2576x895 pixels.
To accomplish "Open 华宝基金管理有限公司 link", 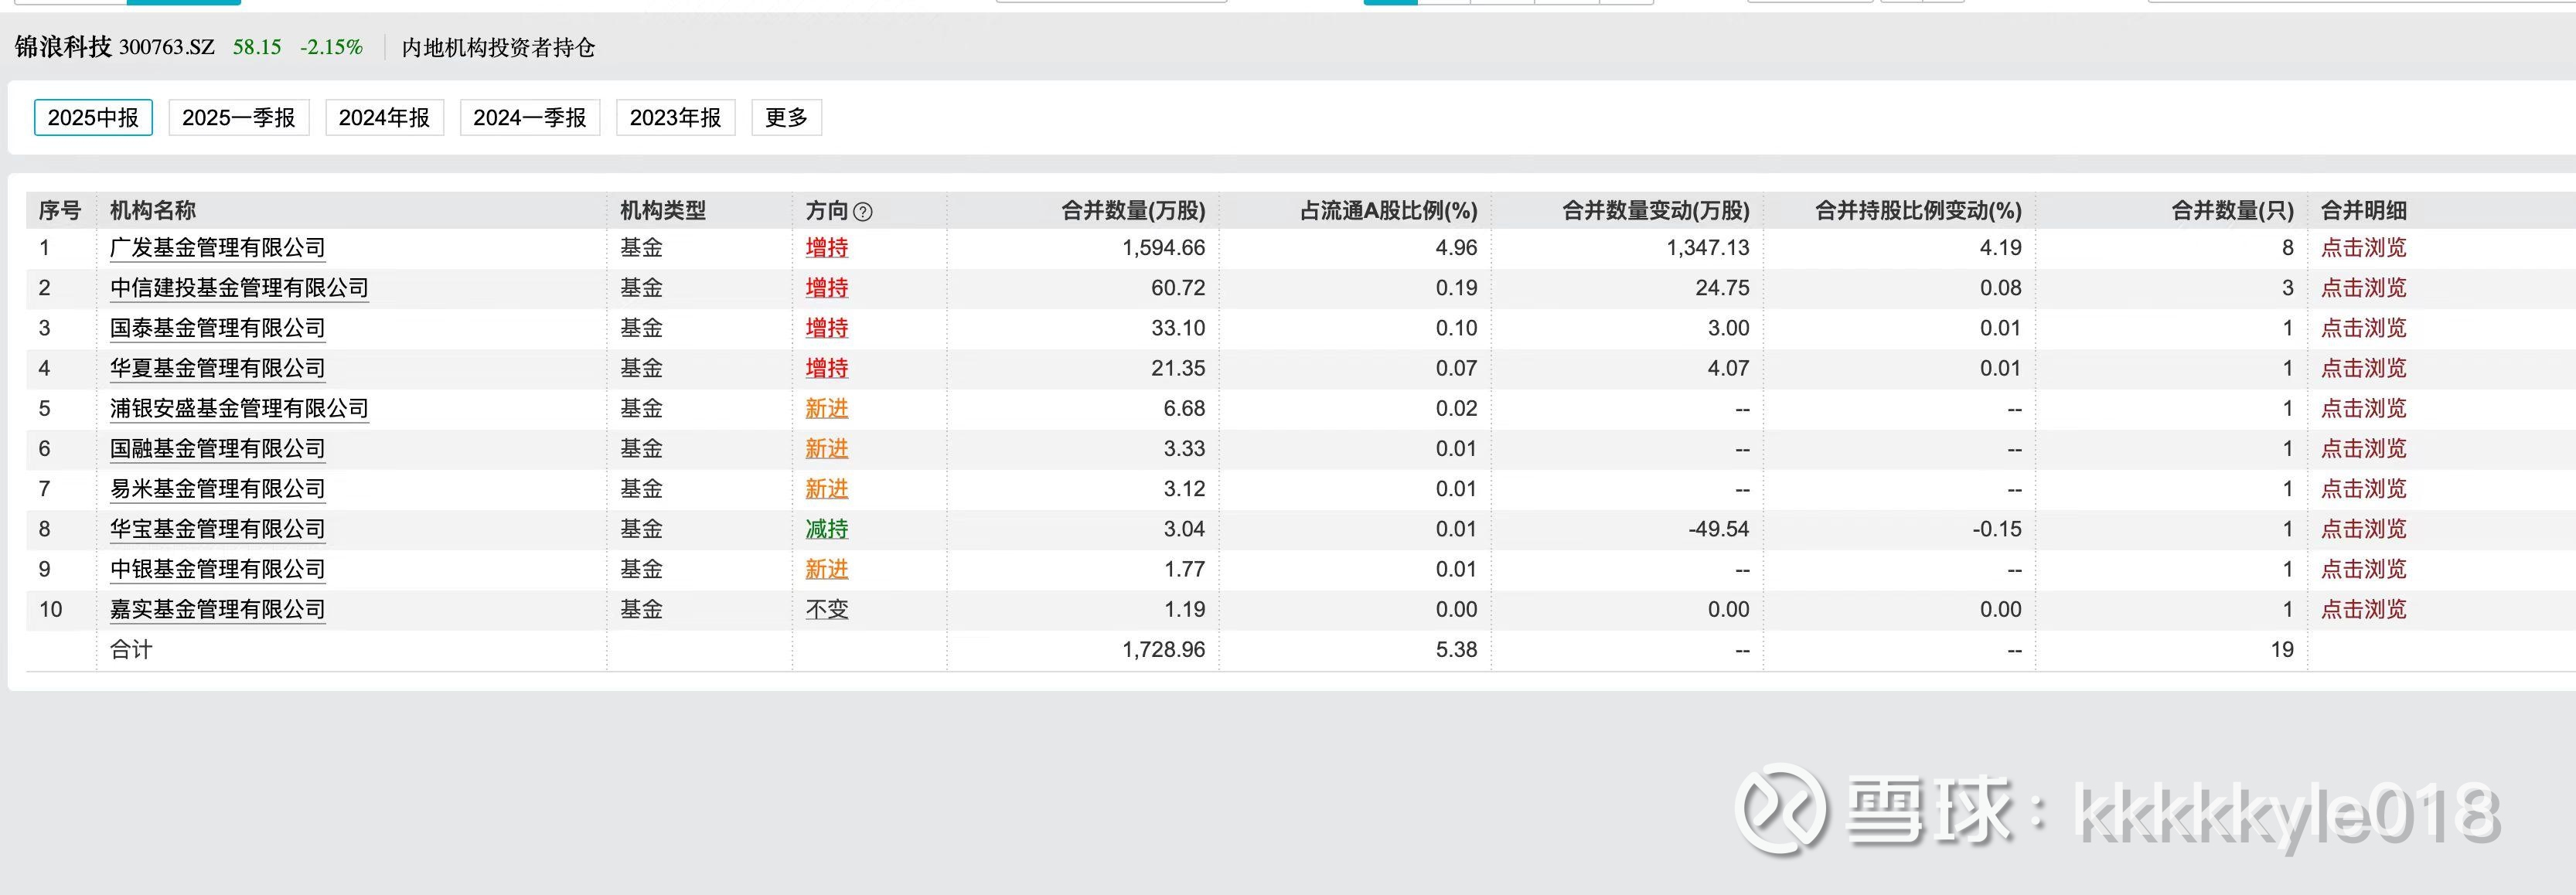I will click(218, 529).
